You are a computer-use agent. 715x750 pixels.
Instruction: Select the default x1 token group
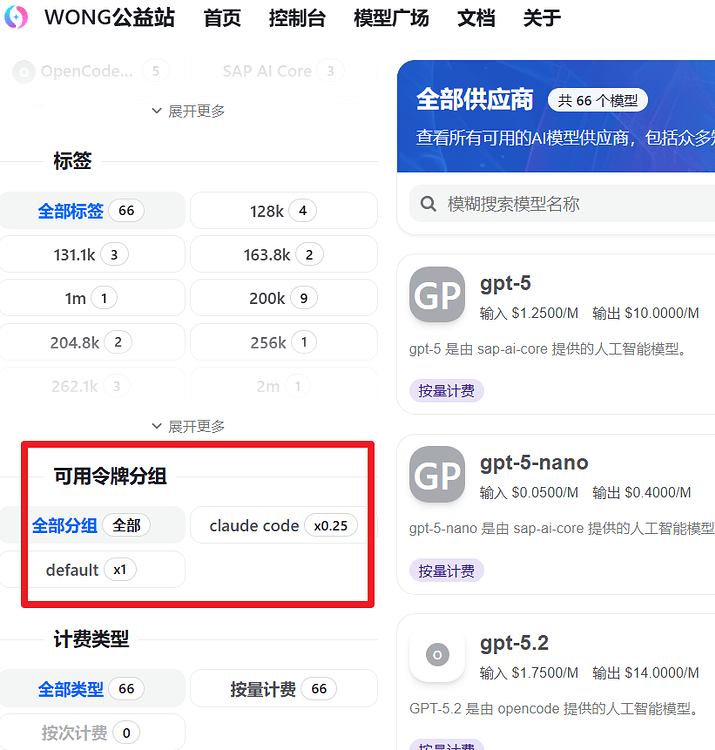(92, 569)
